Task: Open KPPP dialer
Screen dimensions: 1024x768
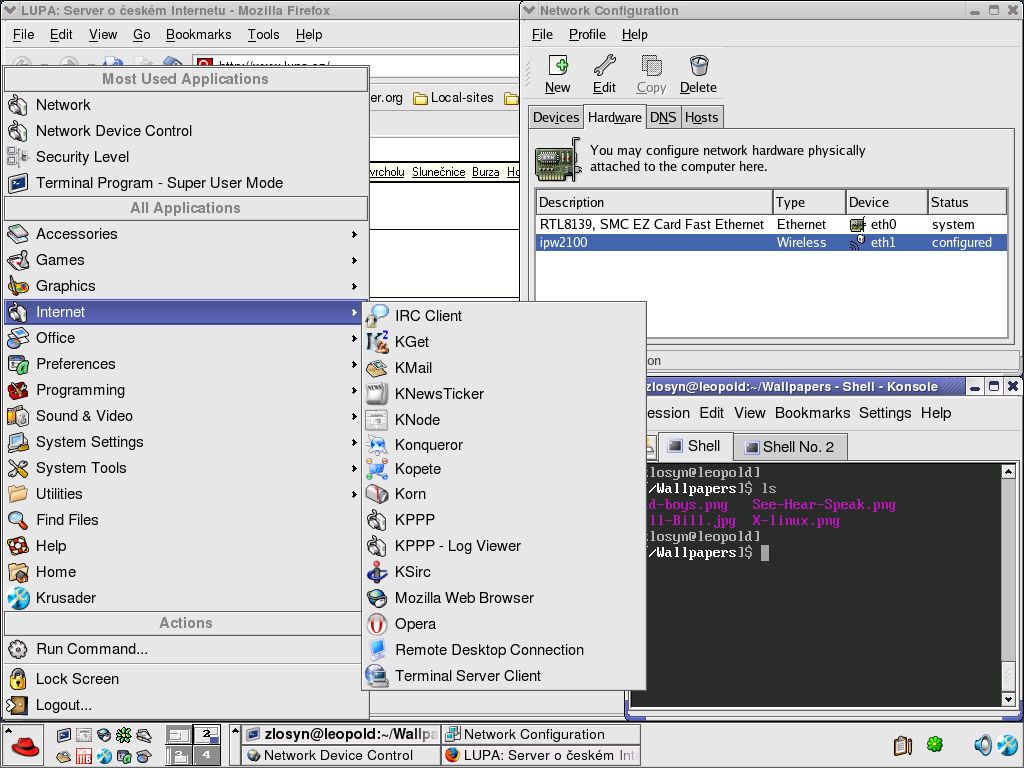Action: tap(504, 520)
